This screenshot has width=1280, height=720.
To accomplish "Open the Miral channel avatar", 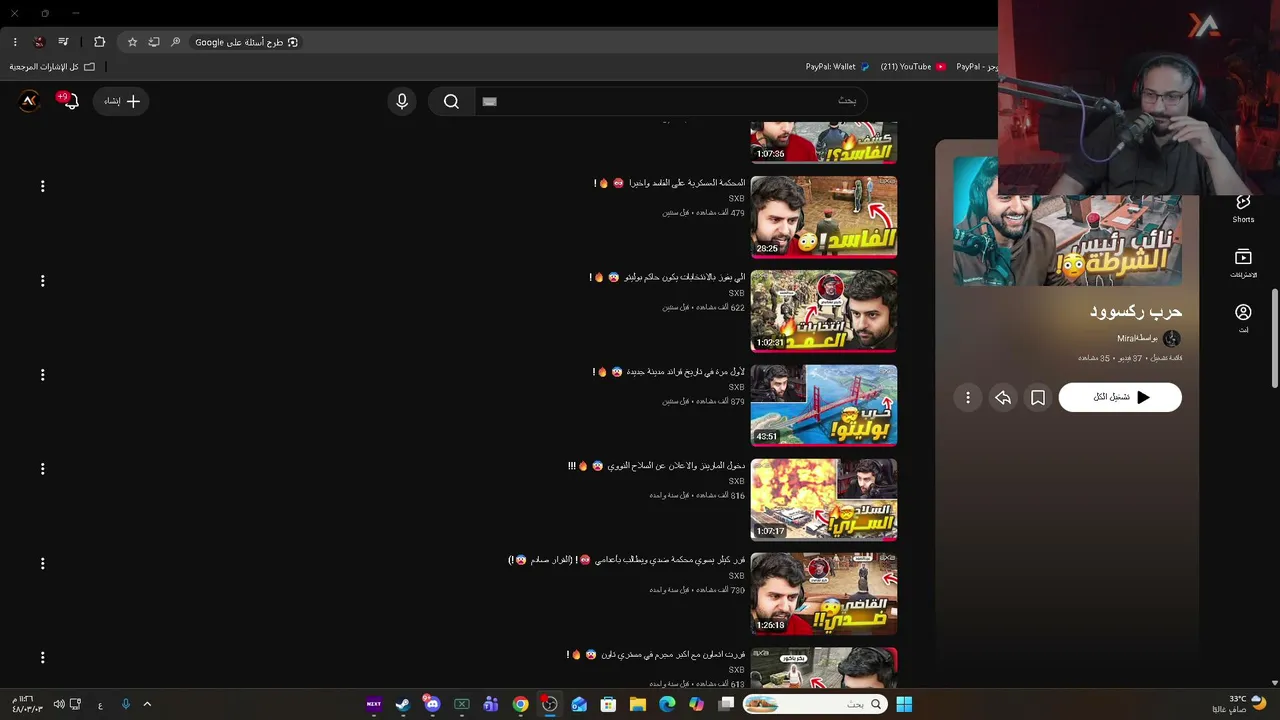I will coord(1172,338).
